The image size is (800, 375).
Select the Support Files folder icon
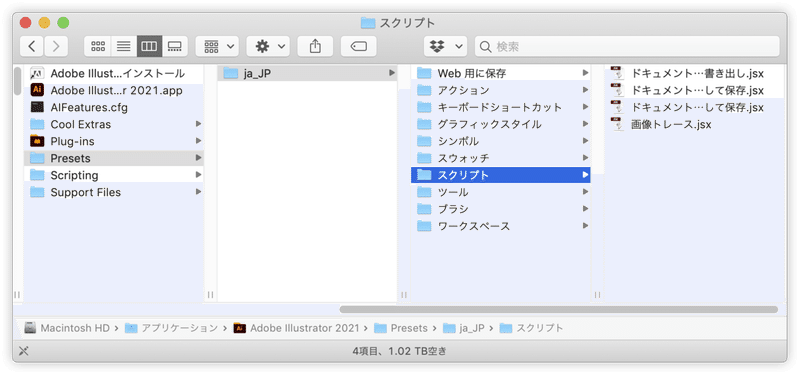[x=37, y=192]
